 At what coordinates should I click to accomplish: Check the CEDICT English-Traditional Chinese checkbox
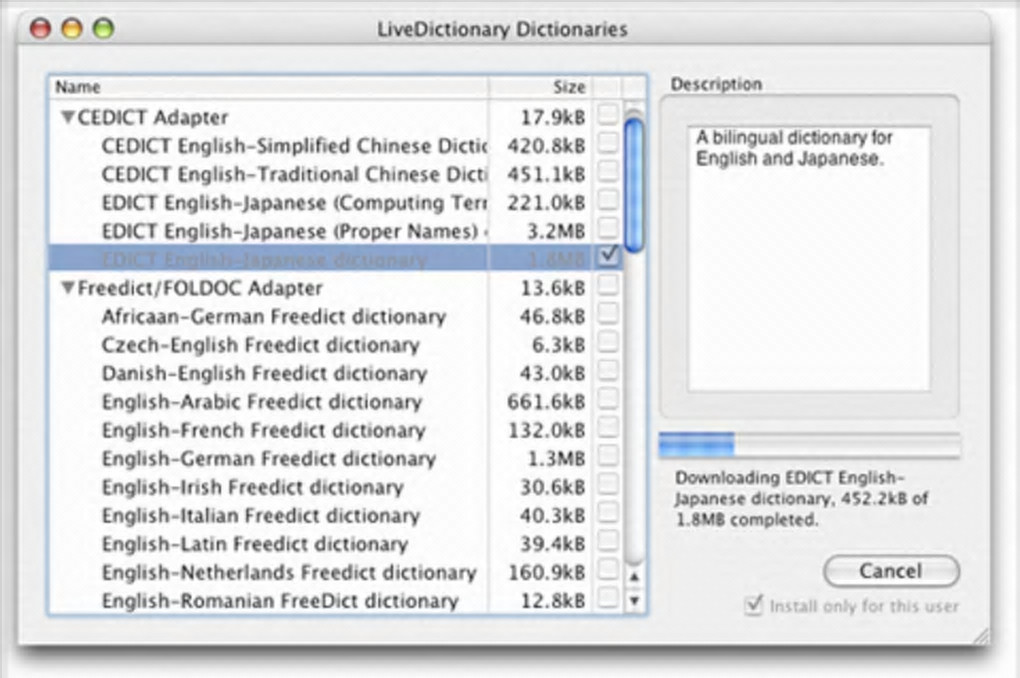tap(608, 171)
